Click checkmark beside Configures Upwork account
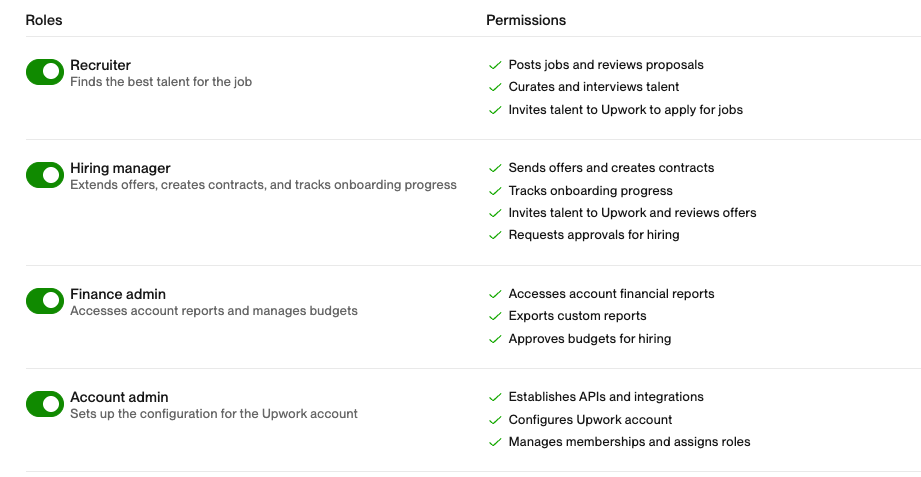Image resolution: width=921 pixels, height=477 pixels. [x=494, y=420]
